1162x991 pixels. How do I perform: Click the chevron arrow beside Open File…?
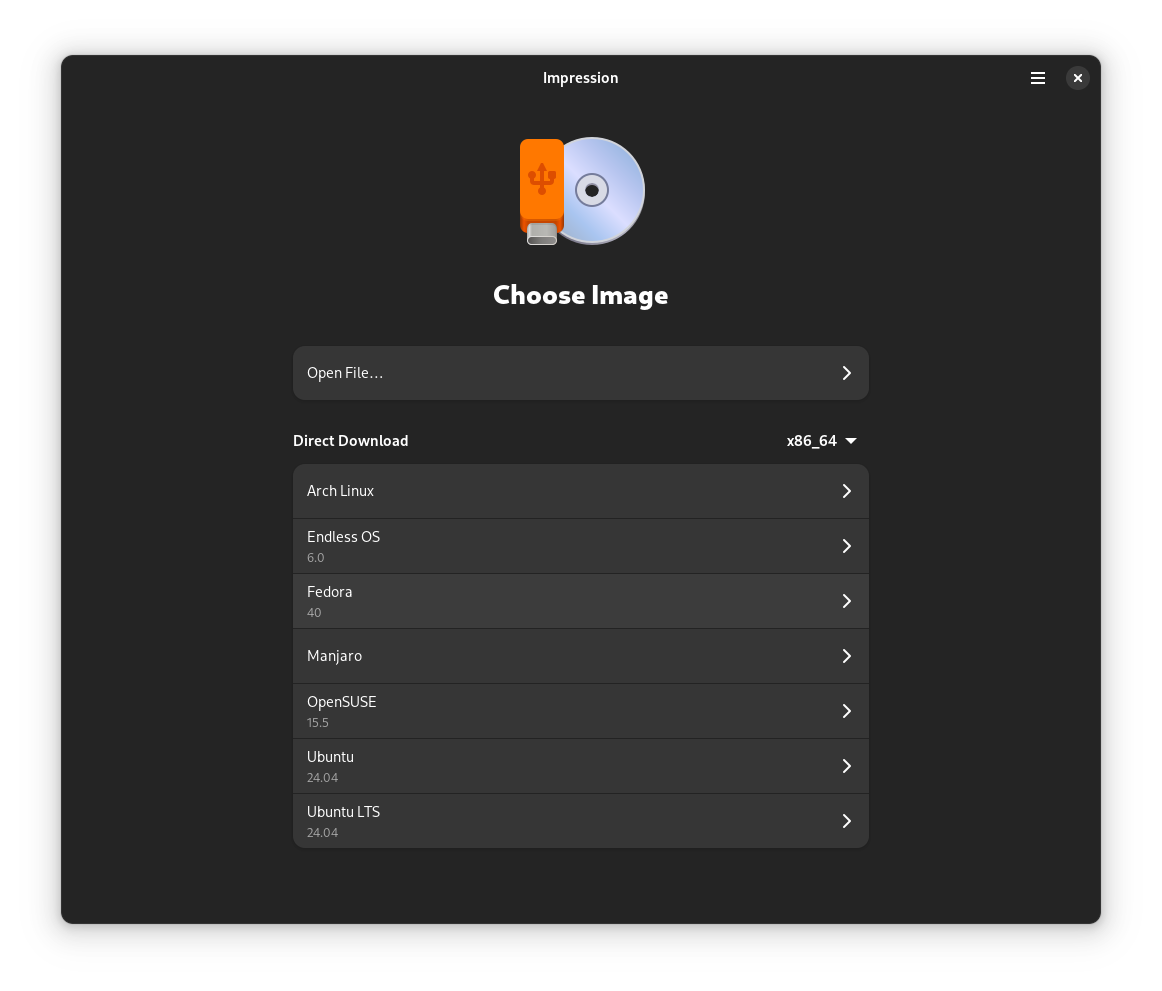[x=846, y=373]
